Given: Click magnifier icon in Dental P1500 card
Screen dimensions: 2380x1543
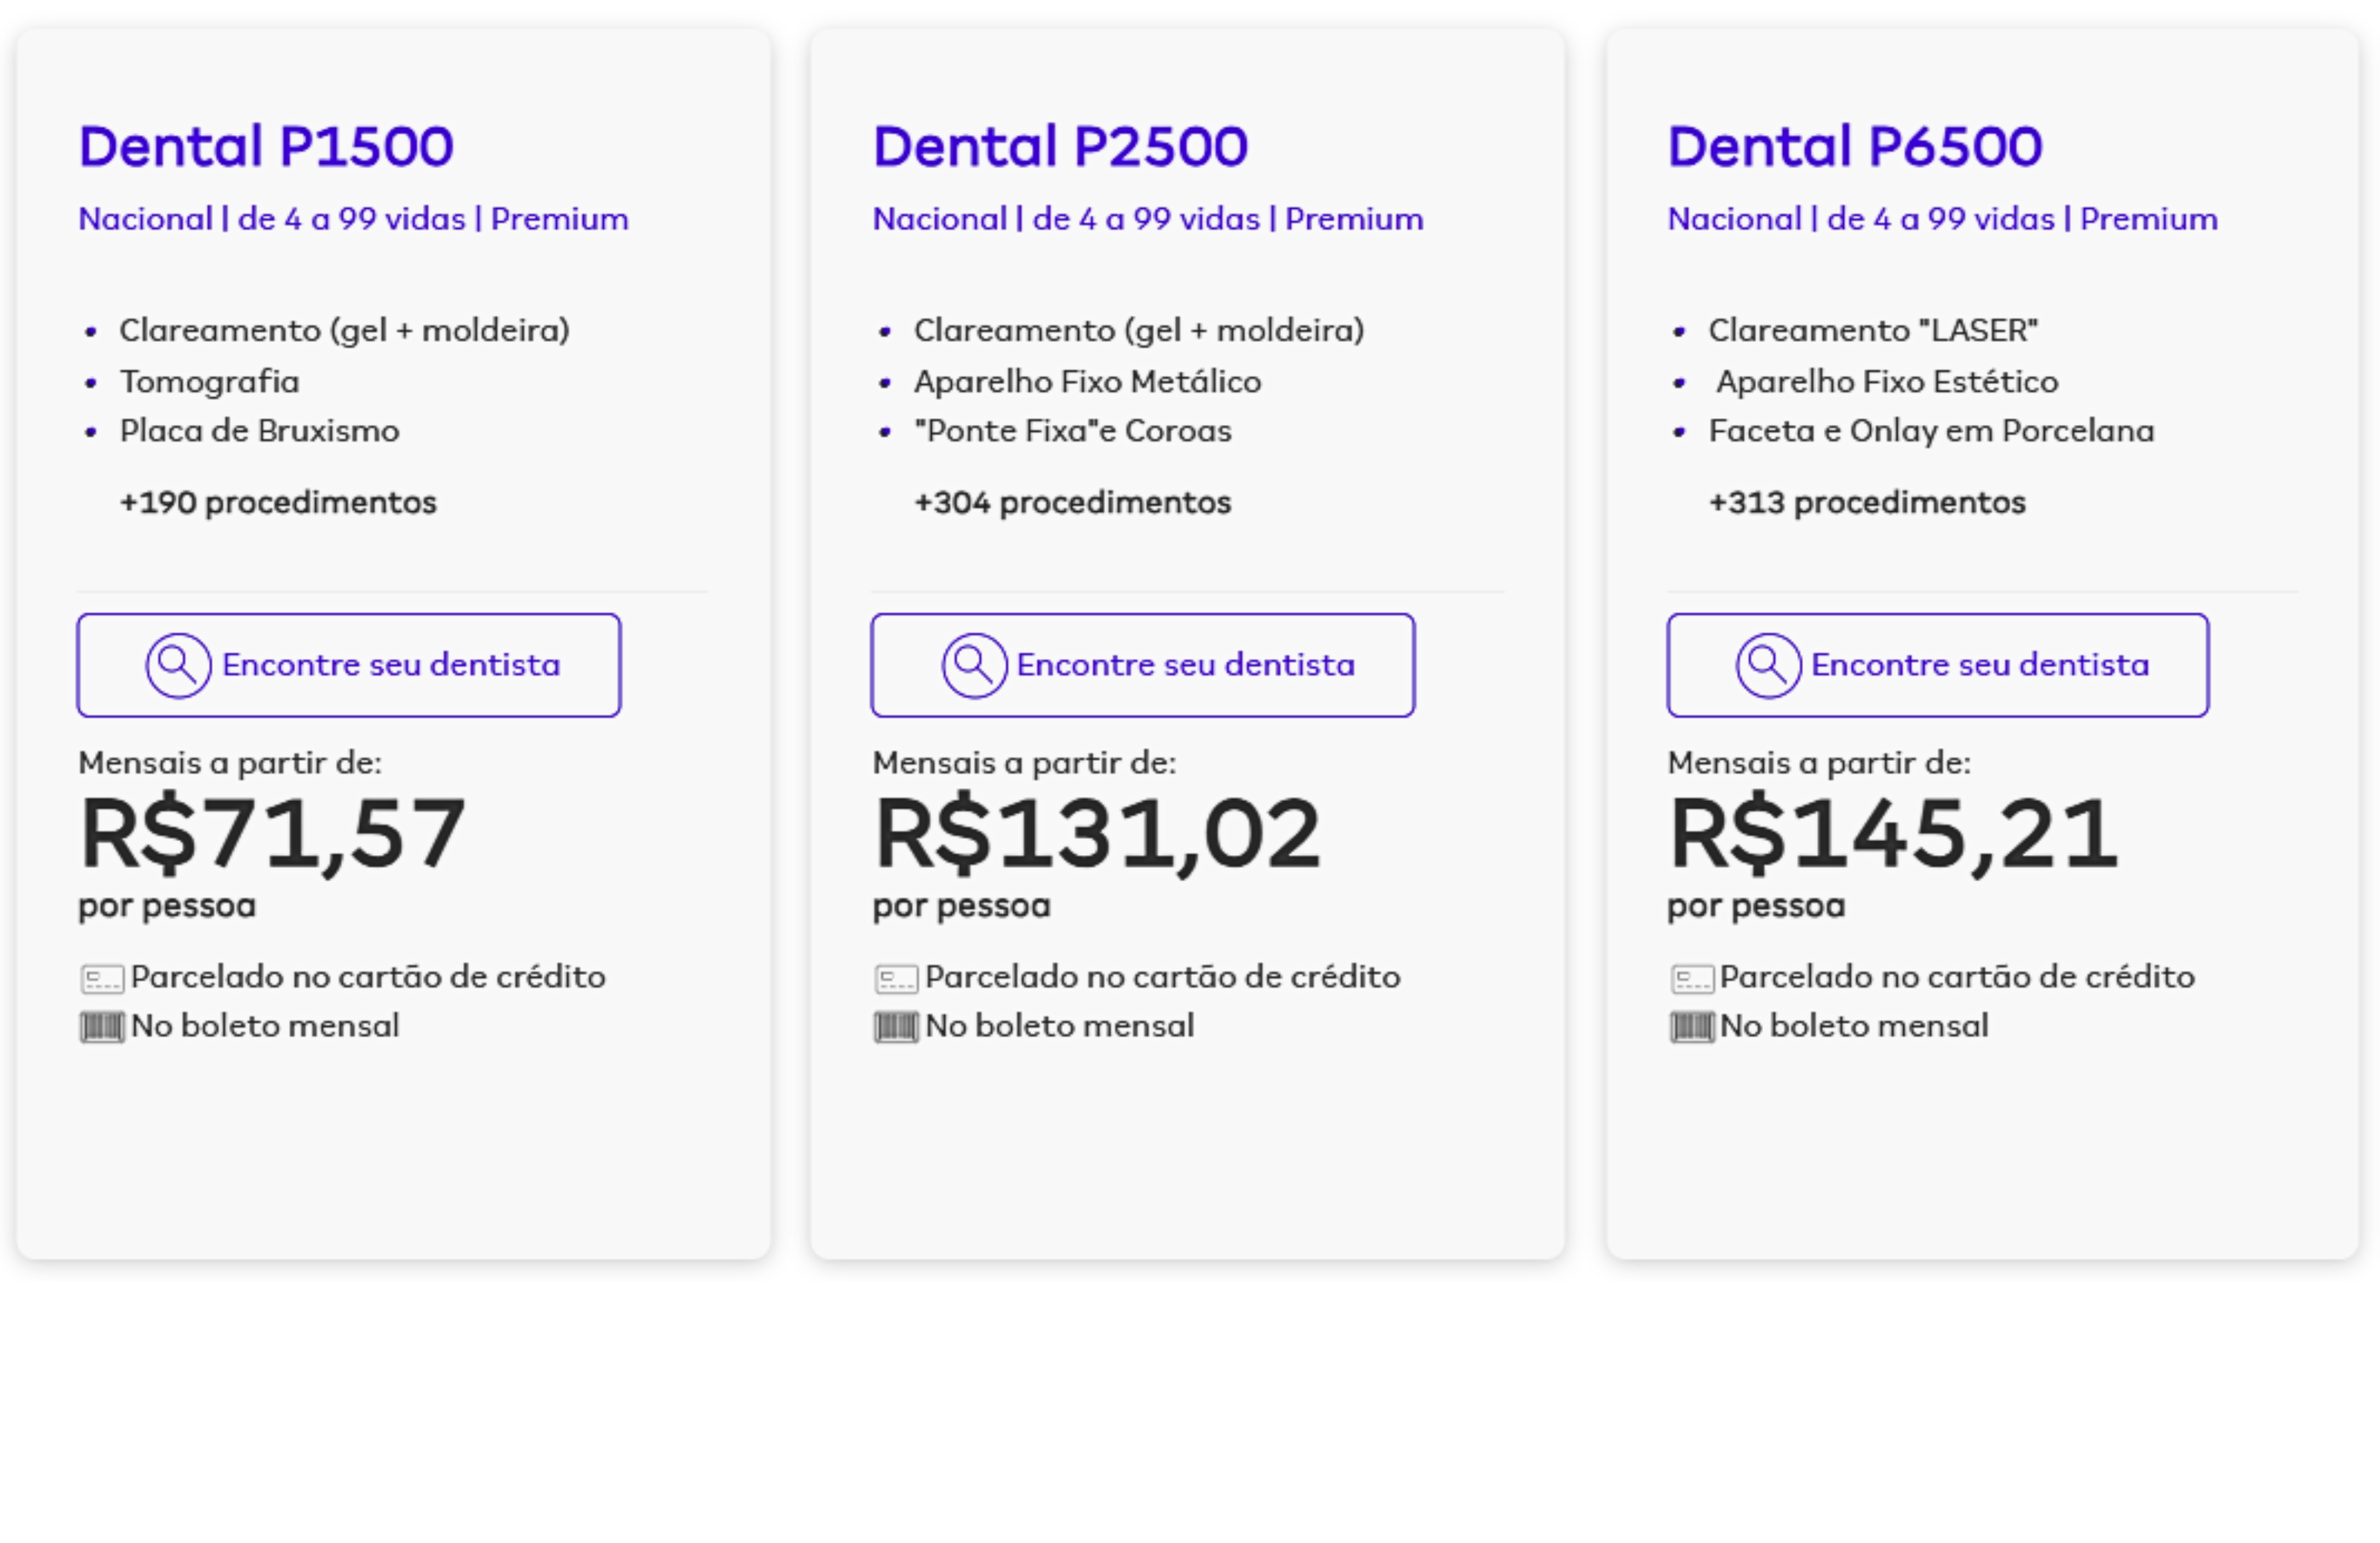Looking at the screenshot, I should pos(178,665).
